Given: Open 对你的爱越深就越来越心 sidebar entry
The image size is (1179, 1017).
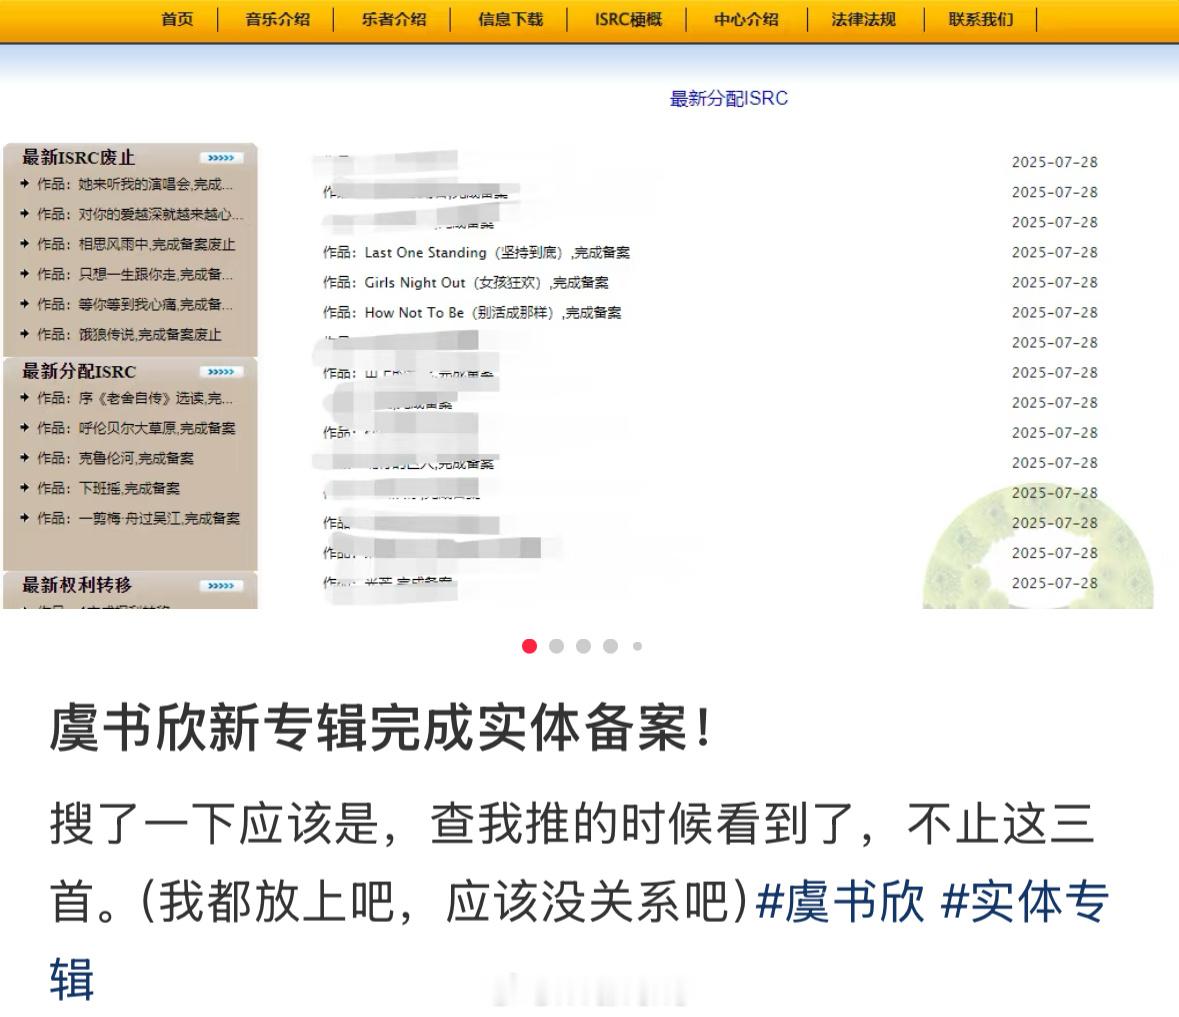Looking at the screenshot, I should click(141, 214).
